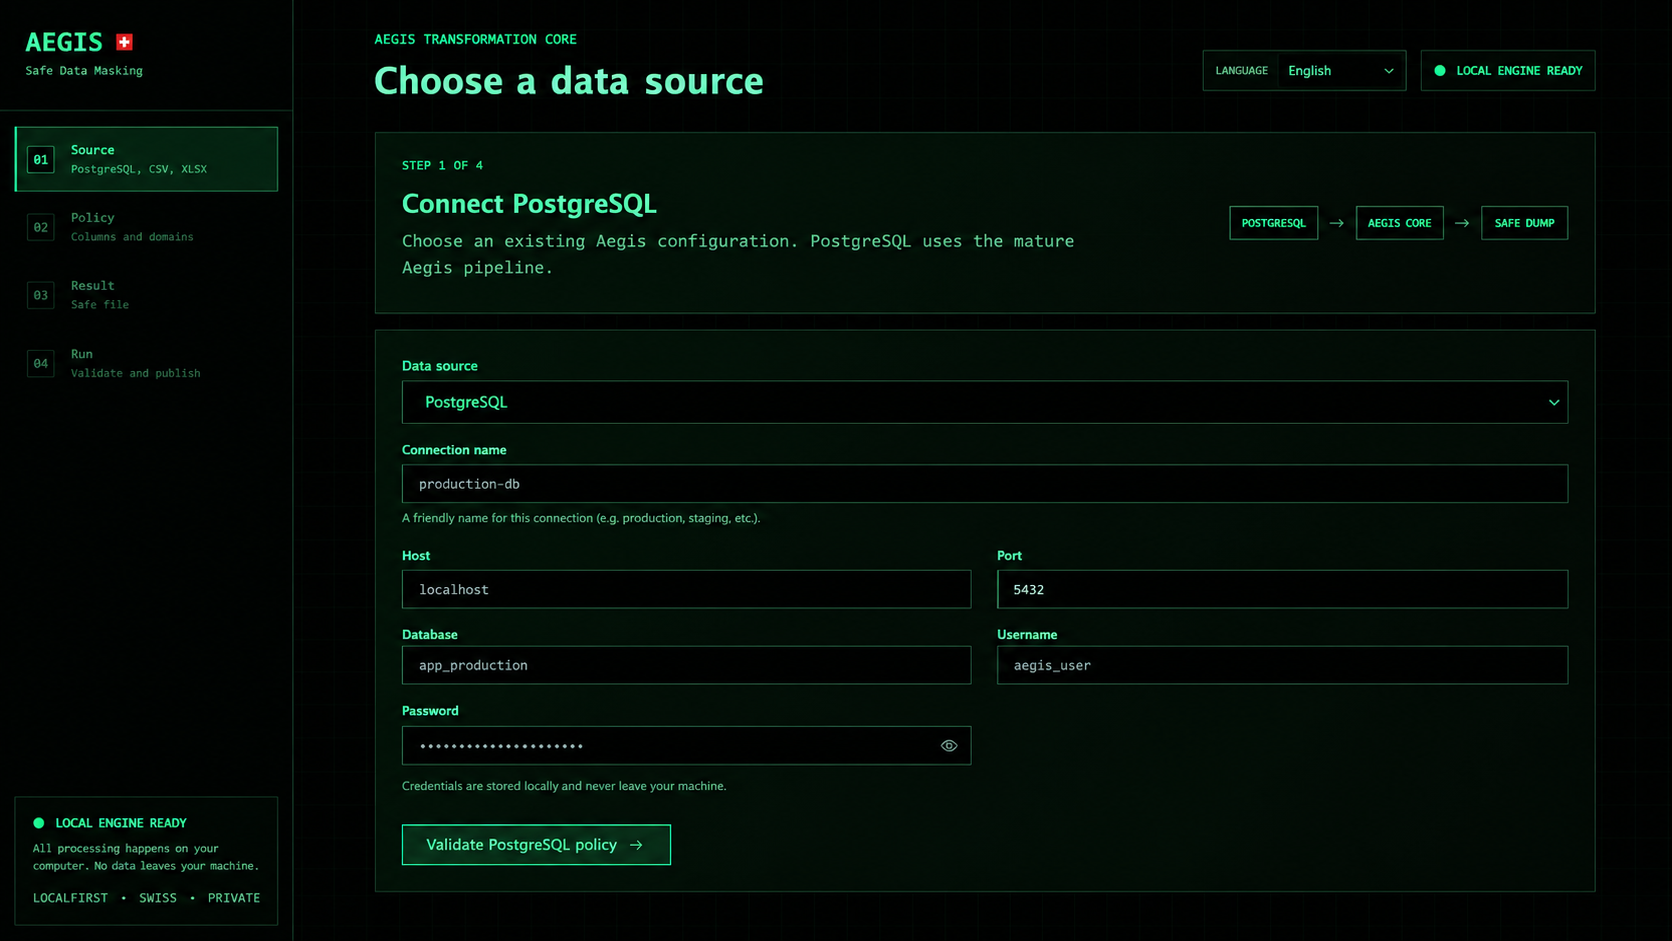
Task: Toggle password visibility eye icon
Action: (x=949, y=746)
